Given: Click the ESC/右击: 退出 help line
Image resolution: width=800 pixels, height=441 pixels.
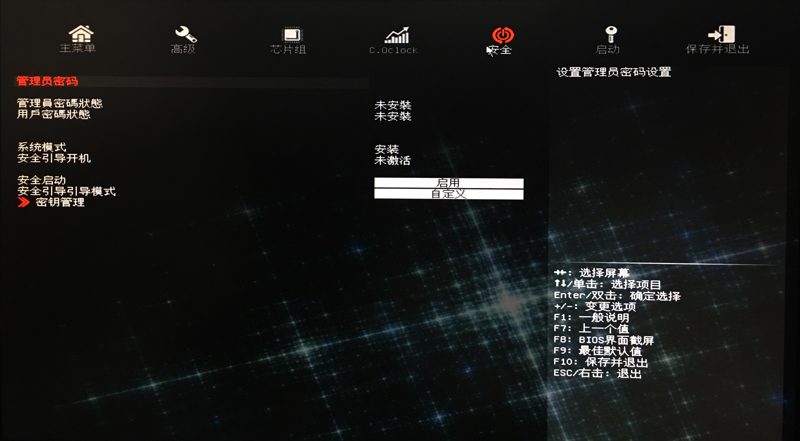Looking at the screenshot, I should click(597, 374).
